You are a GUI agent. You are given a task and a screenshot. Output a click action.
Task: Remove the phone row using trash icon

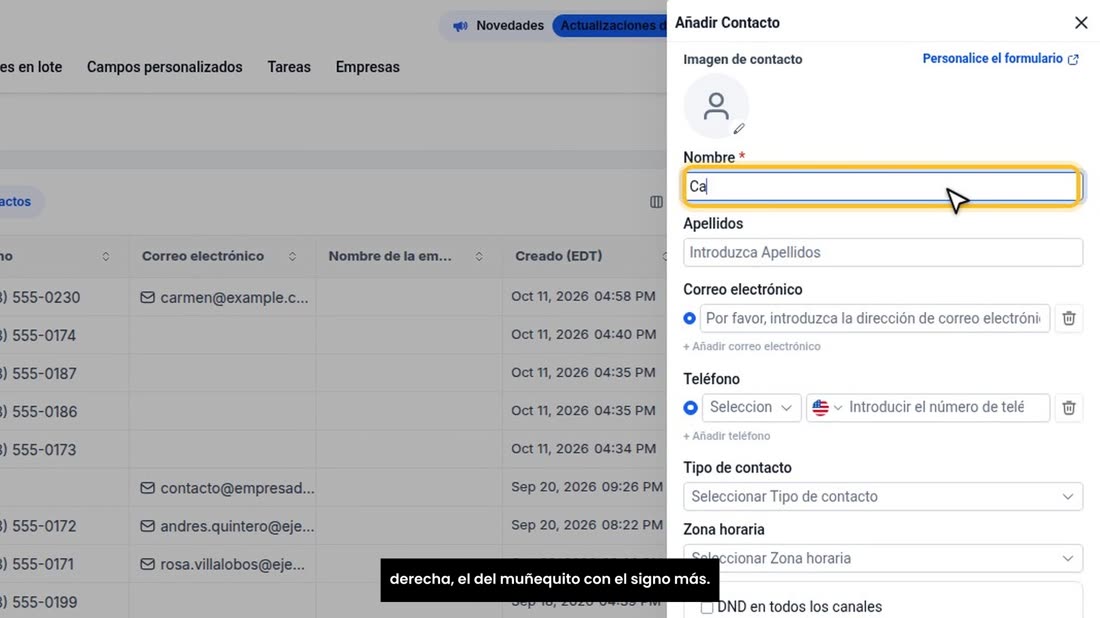pos(1068,408)
